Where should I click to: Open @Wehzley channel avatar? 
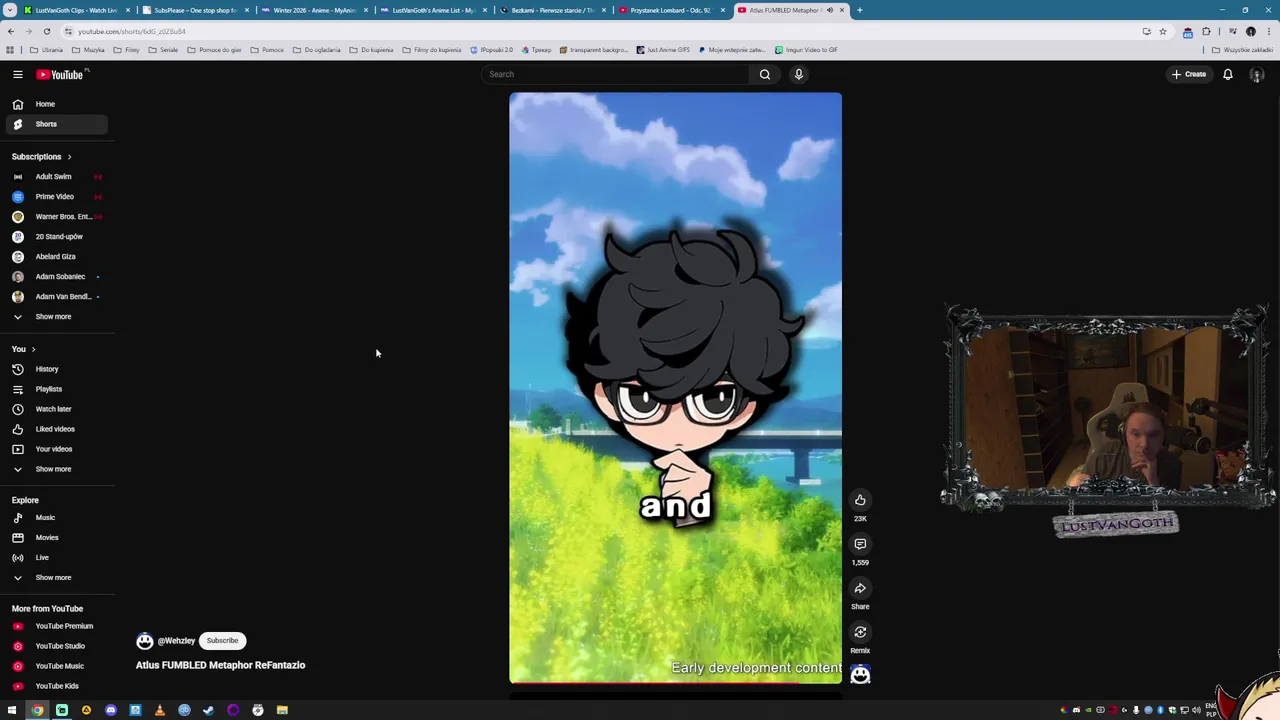(x=145, y=641)
